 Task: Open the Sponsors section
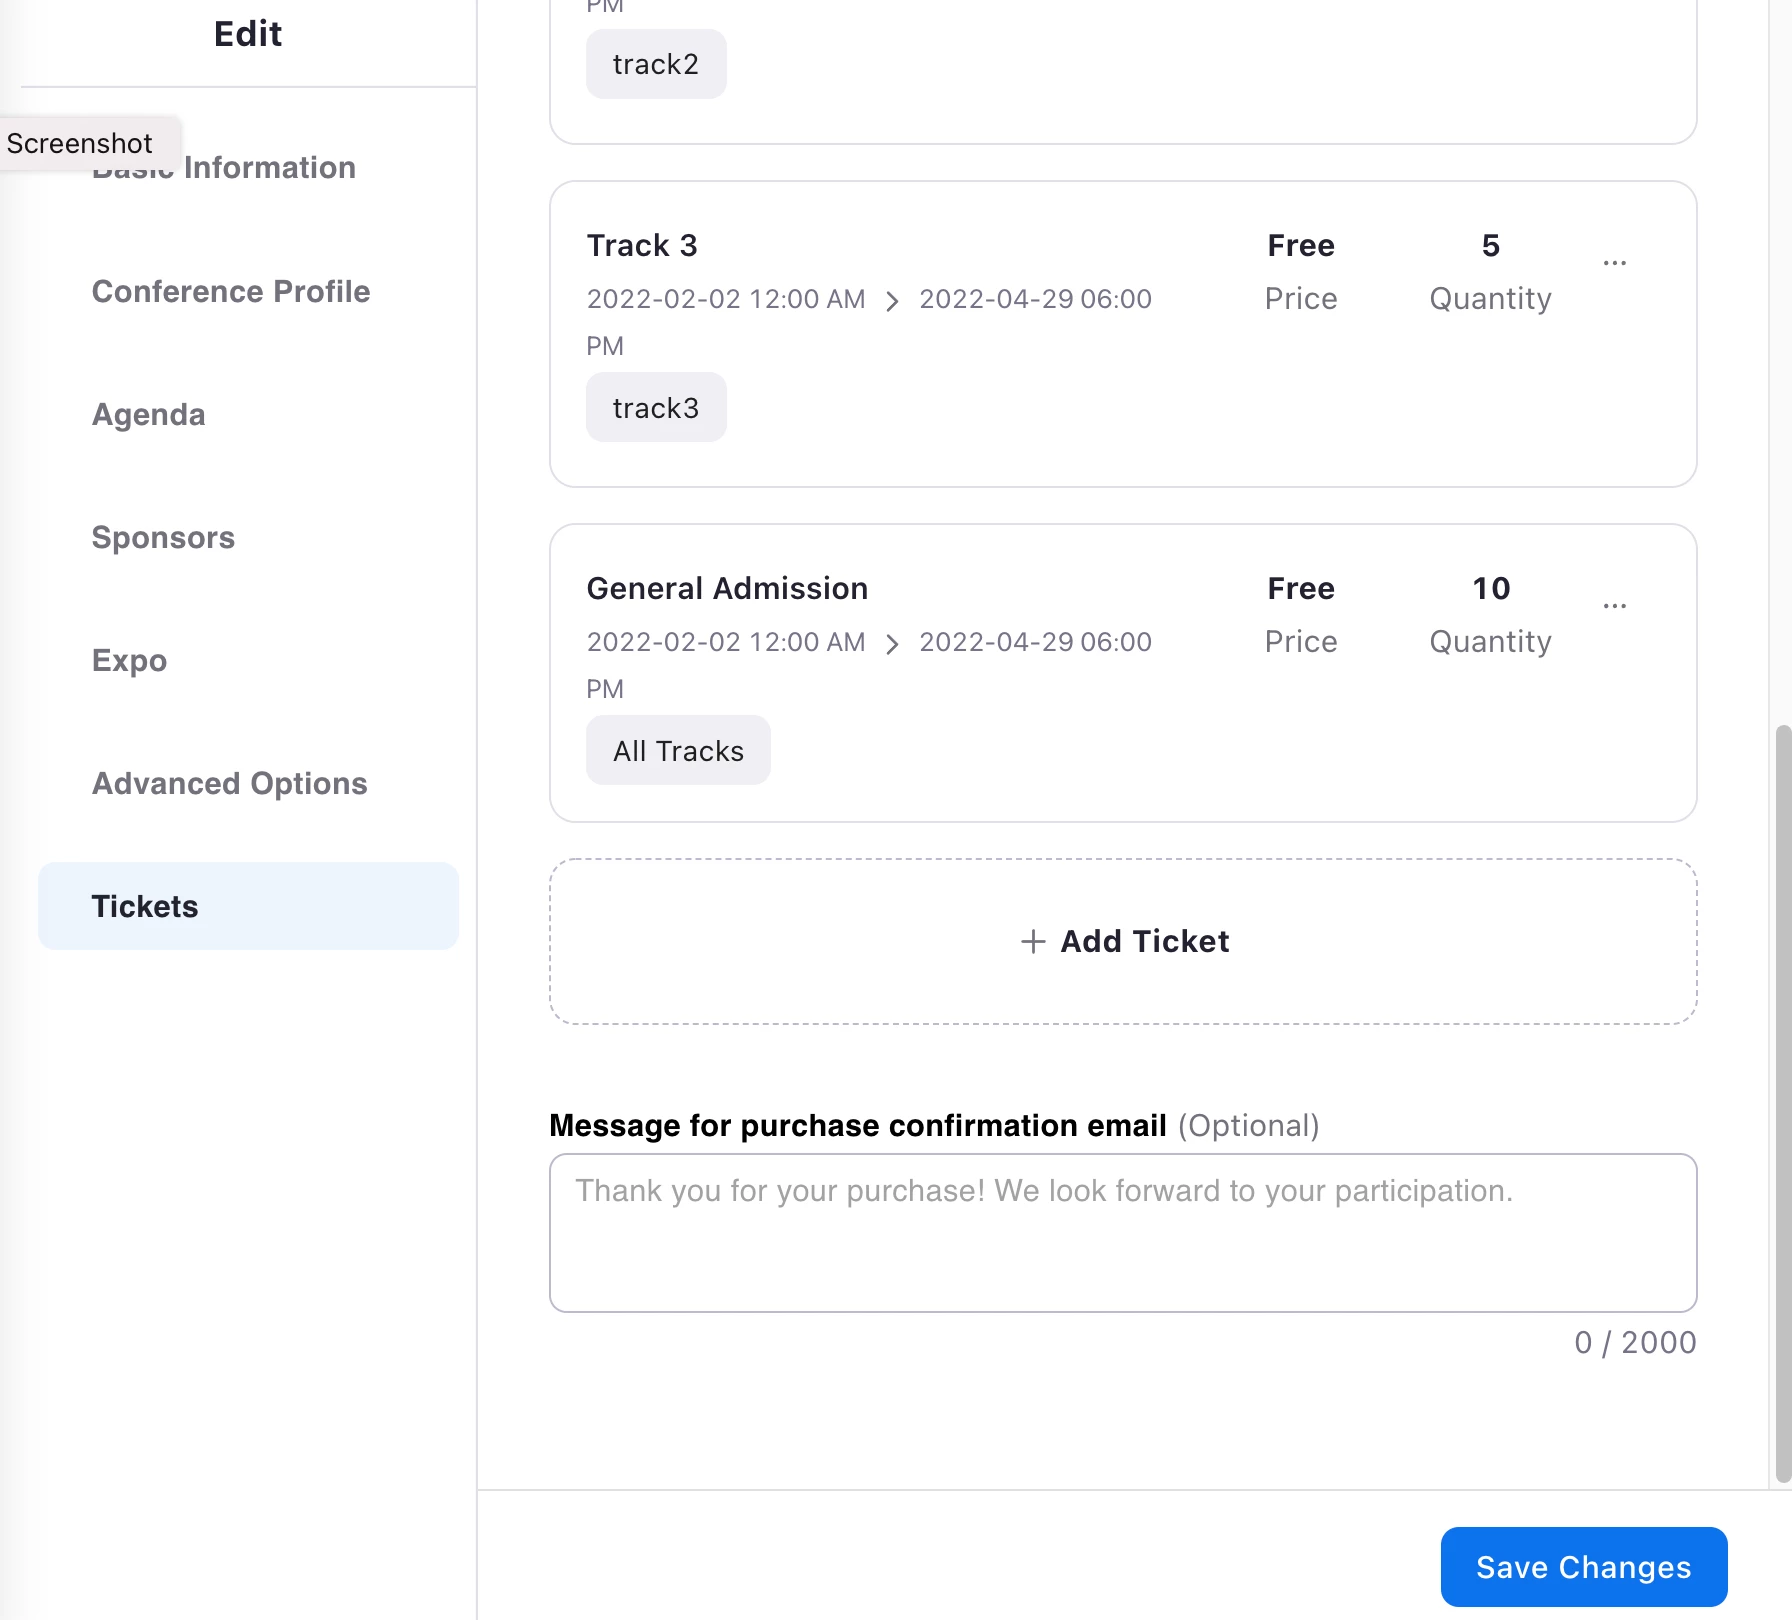[x=163, y=537]
